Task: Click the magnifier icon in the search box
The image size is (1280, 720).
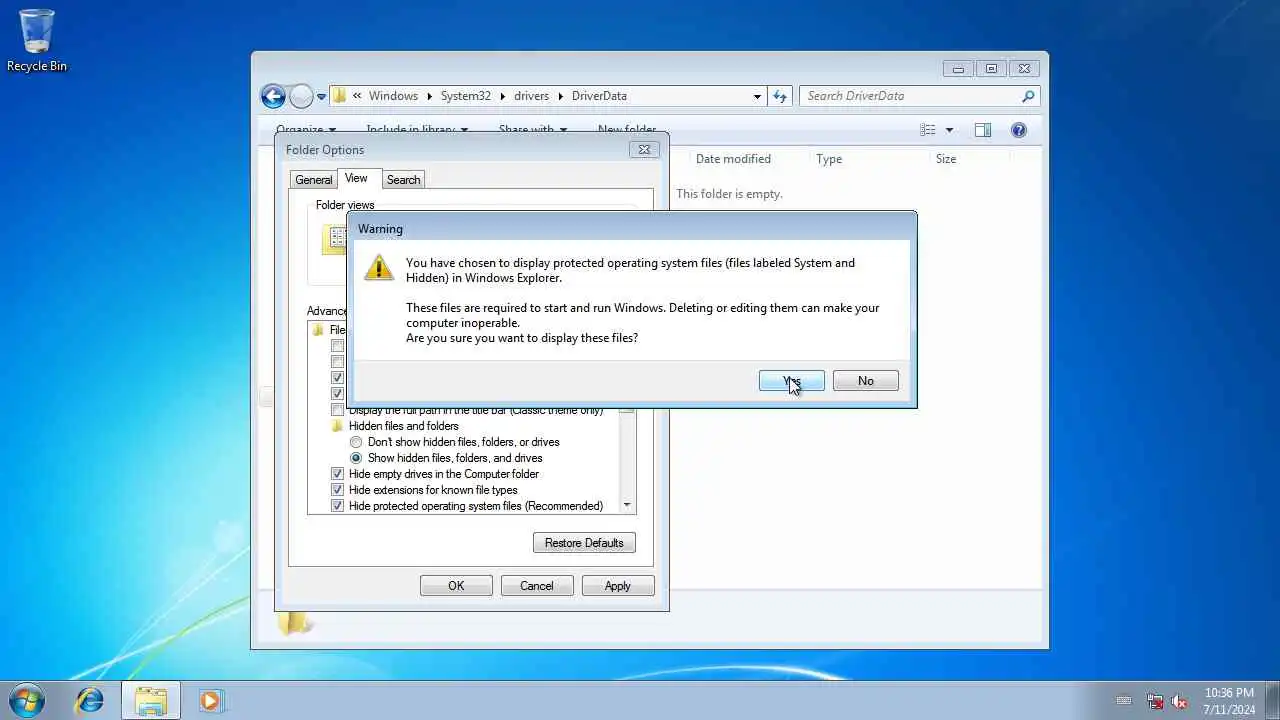Action: (1028, 96)
